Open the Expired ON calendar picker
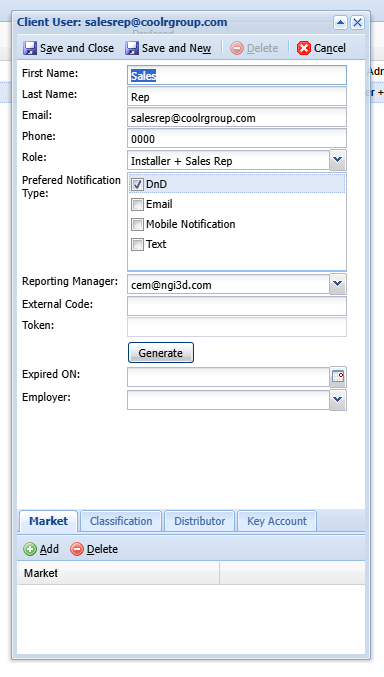 pyautogui.click(x=338, y=377)
